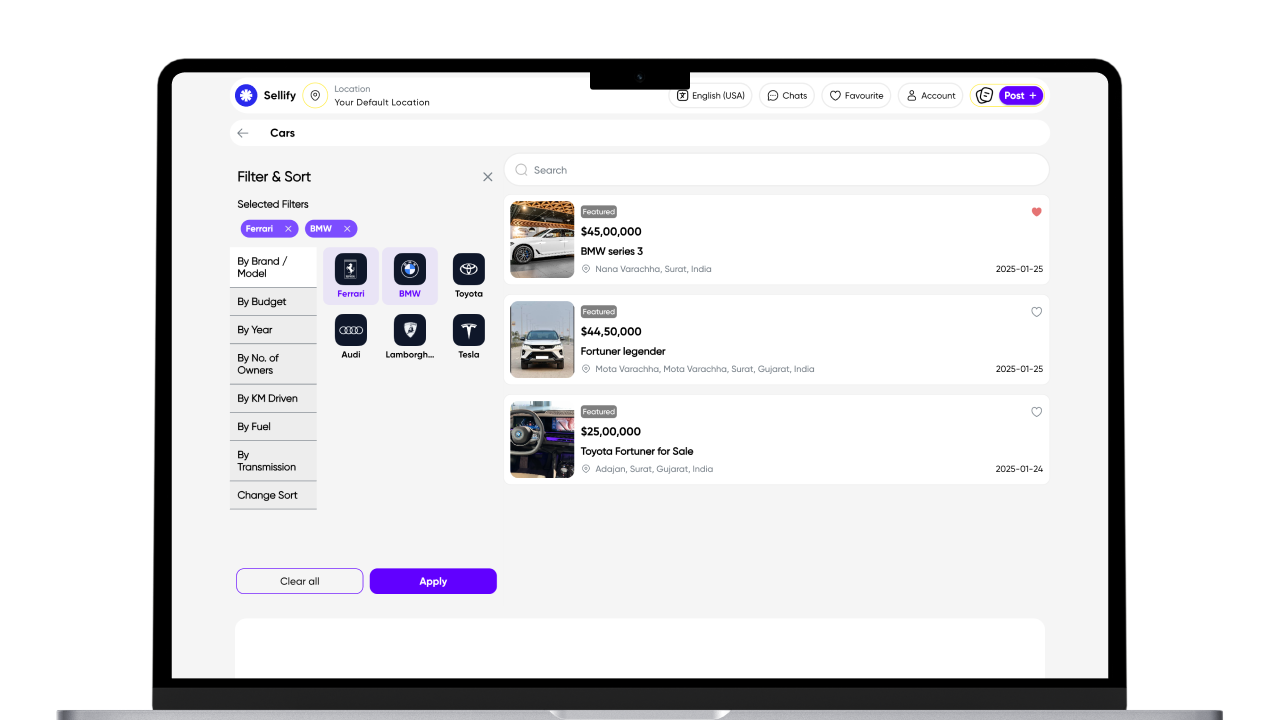
Task: Open the Account button
Action: click(x=930, y=95)
